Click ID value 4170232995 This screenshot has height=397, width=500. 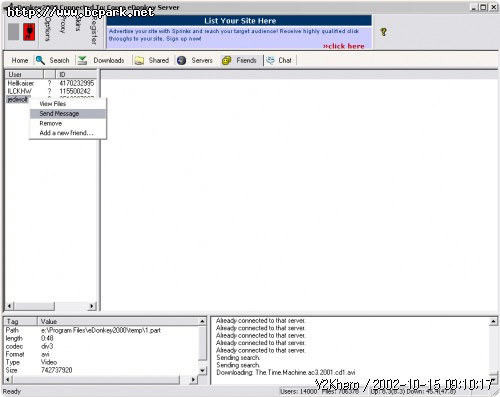[77, 83]
